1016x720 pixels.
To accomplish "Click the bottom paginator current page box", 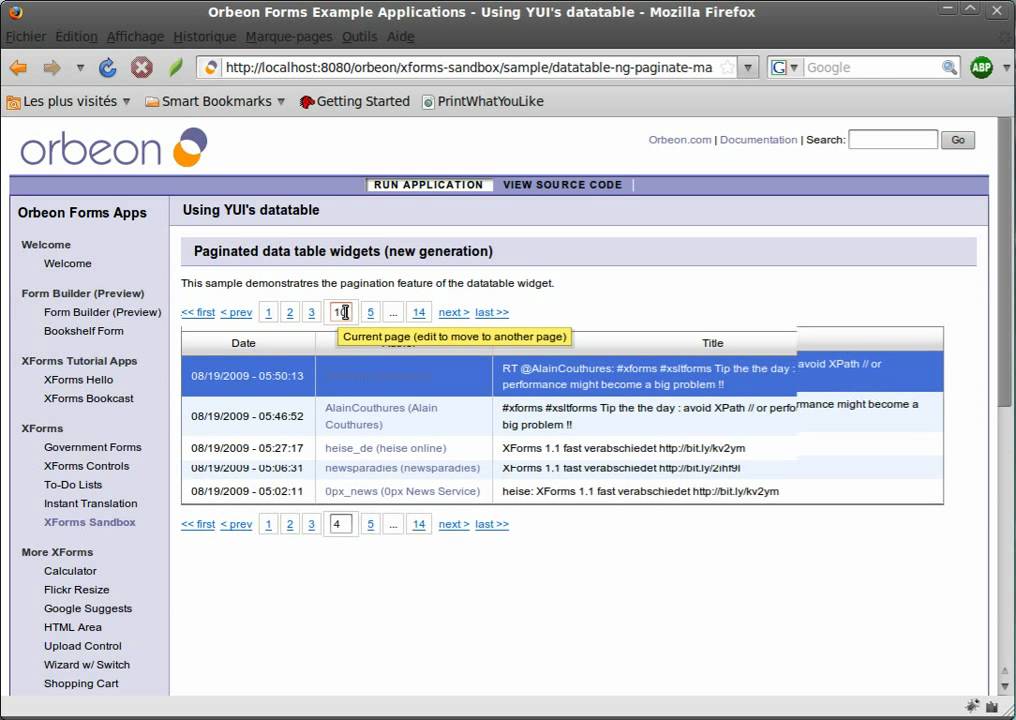I will point(341,524).
